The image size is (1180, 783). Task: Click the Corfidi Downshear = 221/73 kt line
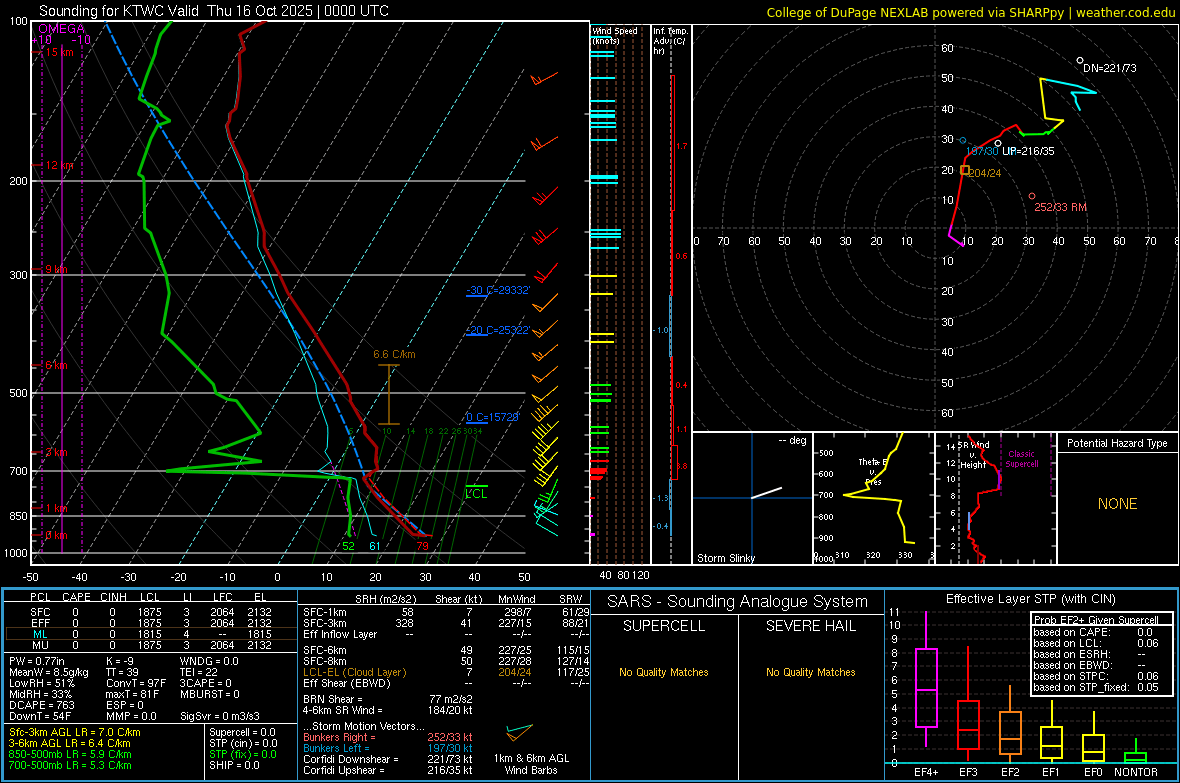pyautogui.click(x=388, y=760)
